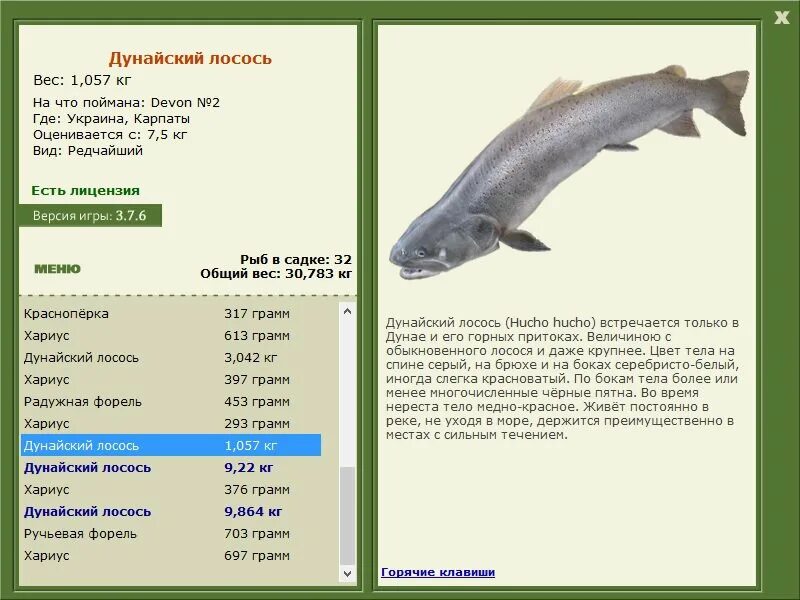Click the Есть лицензия label
Image resolution: width=800 pixels, height=600 pixels.
click(x=85, y=190)
